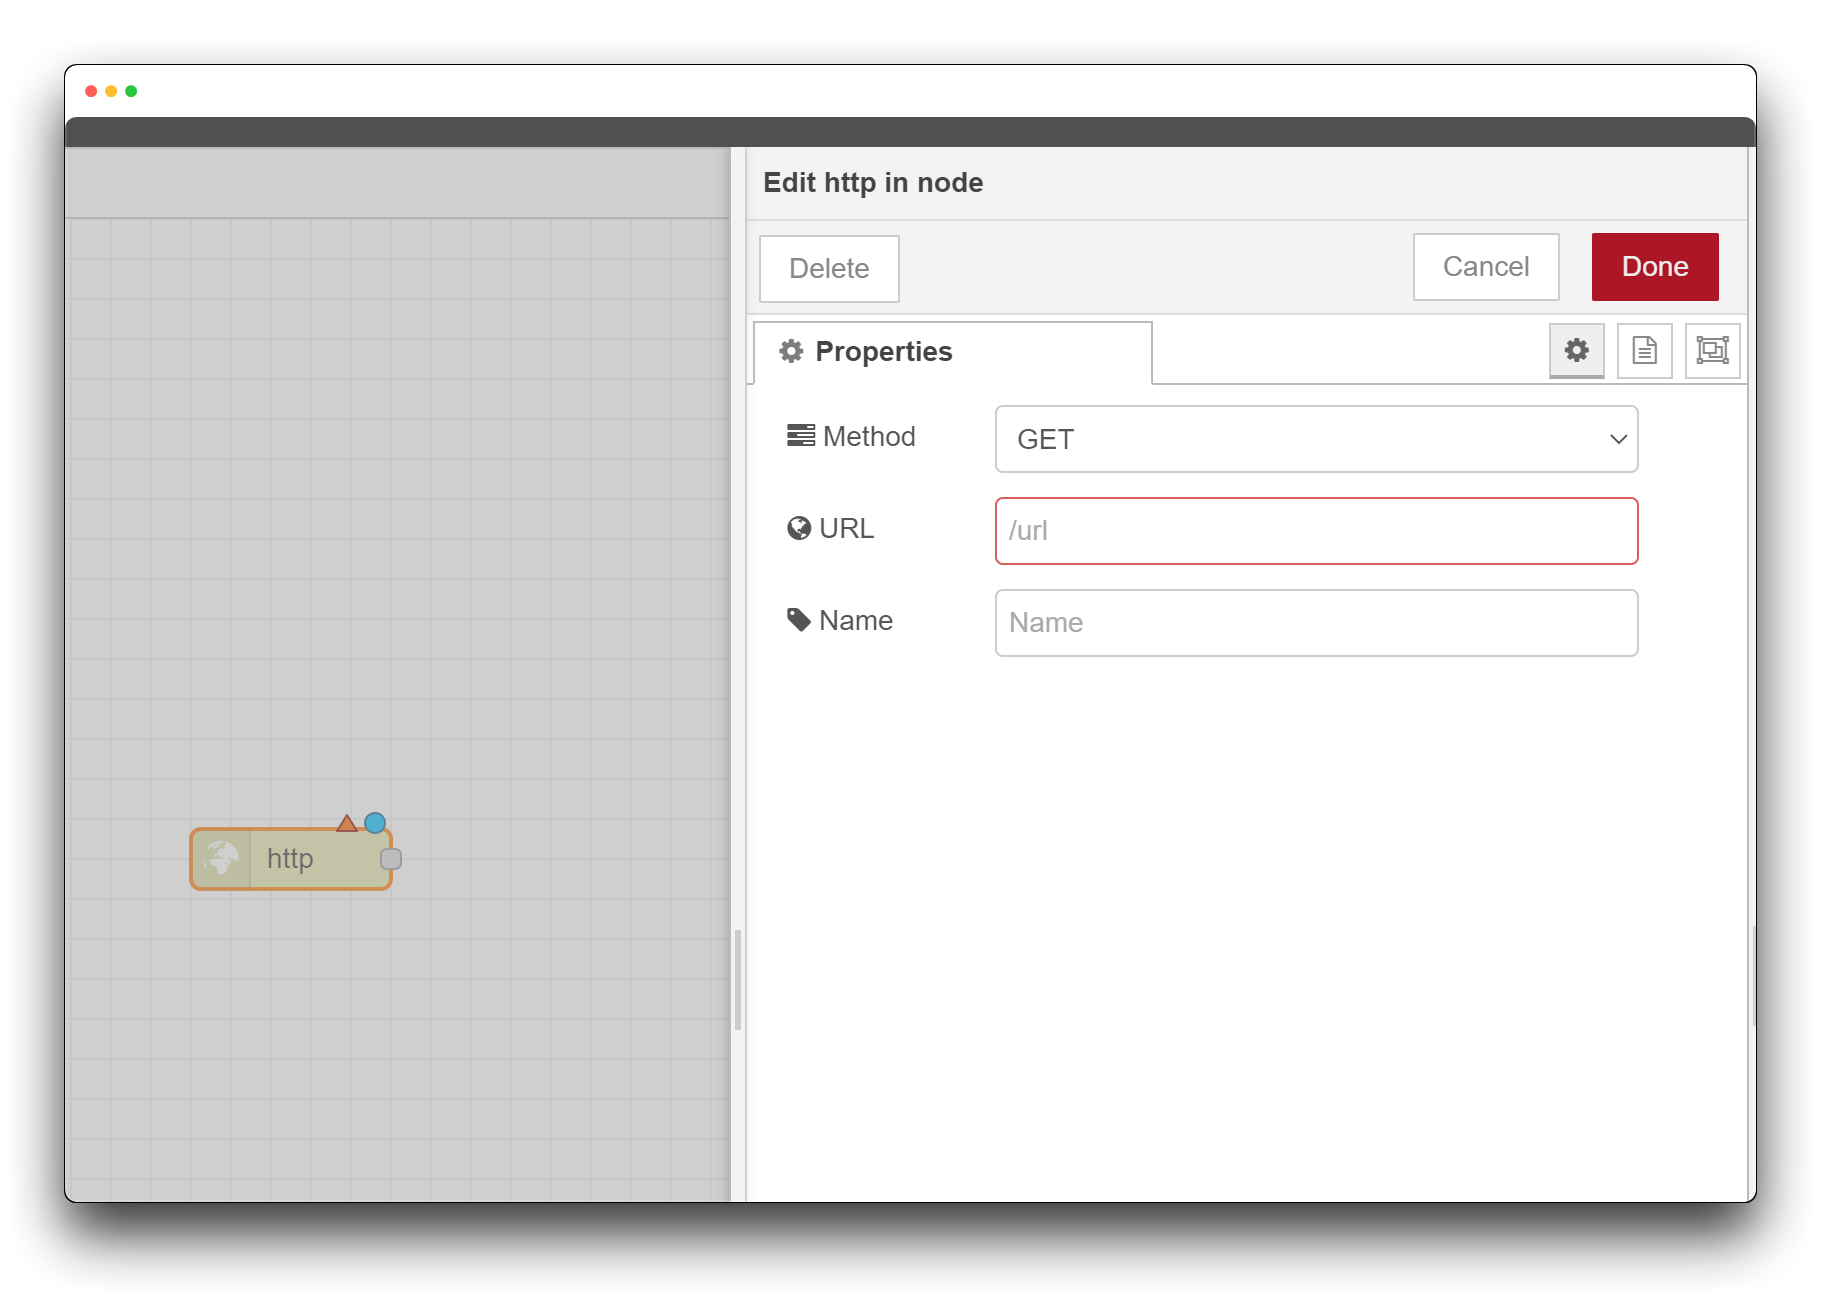Open the Method dropdown showing GET

[1316, 439]
